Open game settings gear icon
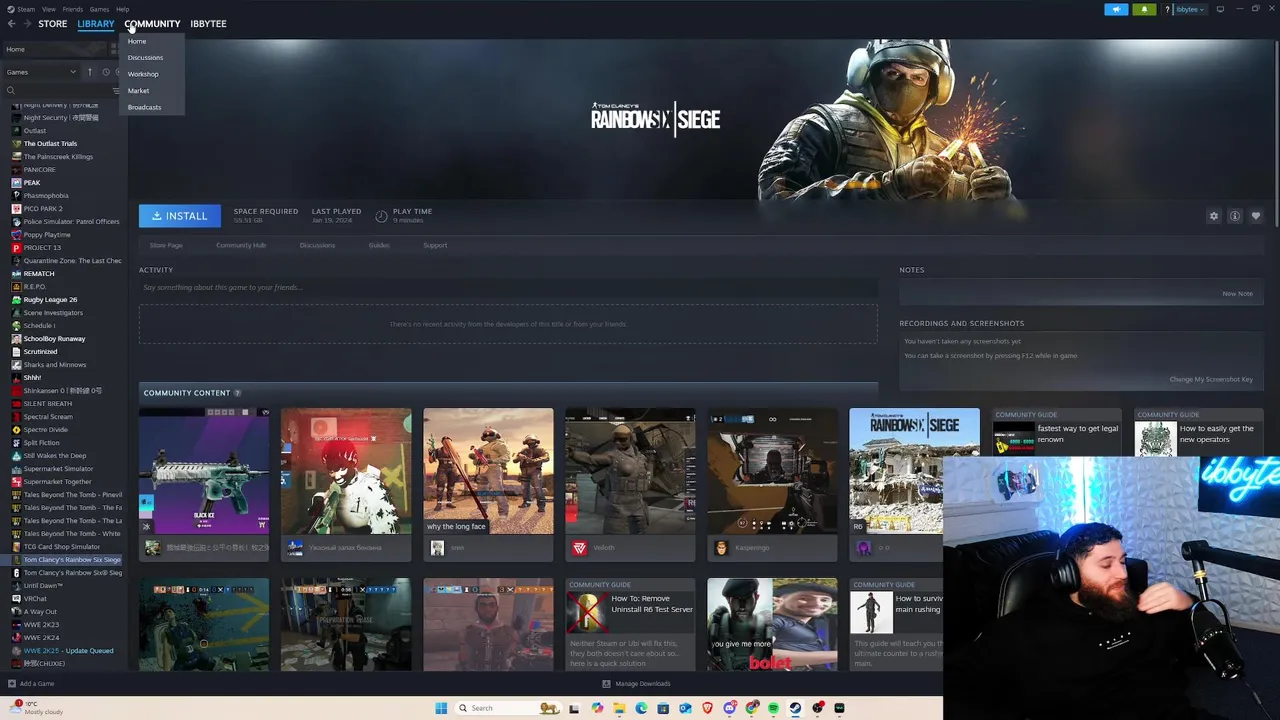The height and width of the screenshot is (720, 1280). pos(1214,216)
